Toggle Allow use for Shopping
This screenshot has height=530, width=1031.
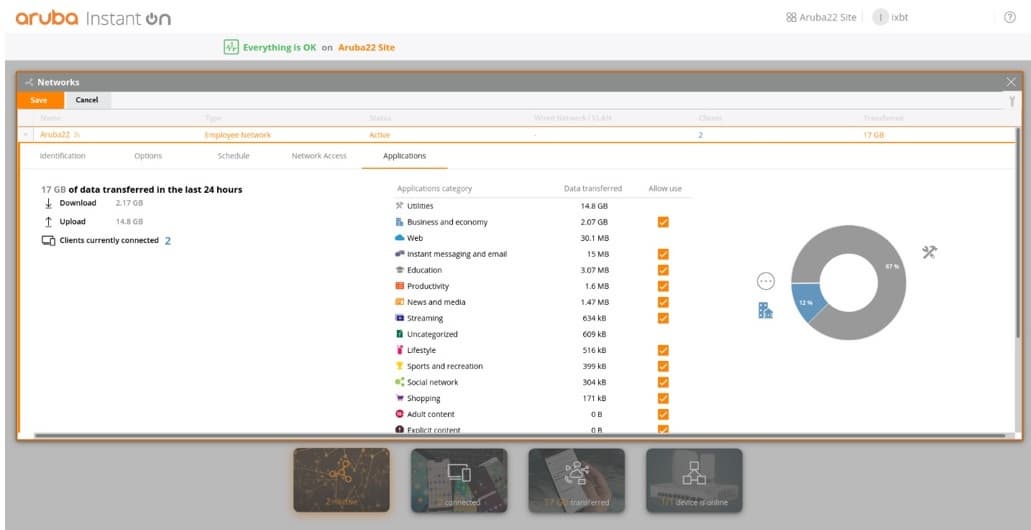click(x=663, y=398)
